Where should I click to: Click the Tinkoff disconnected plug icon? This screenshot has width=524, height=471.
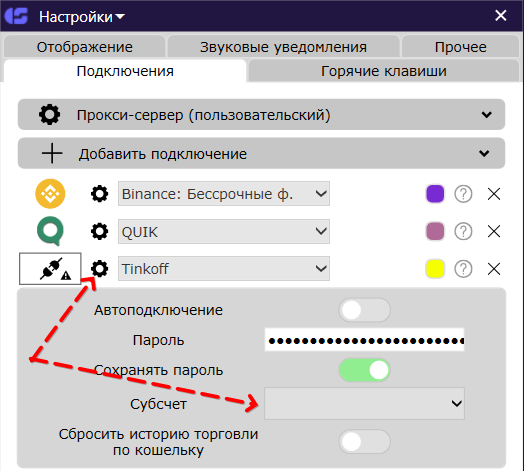tap(50, 269)
